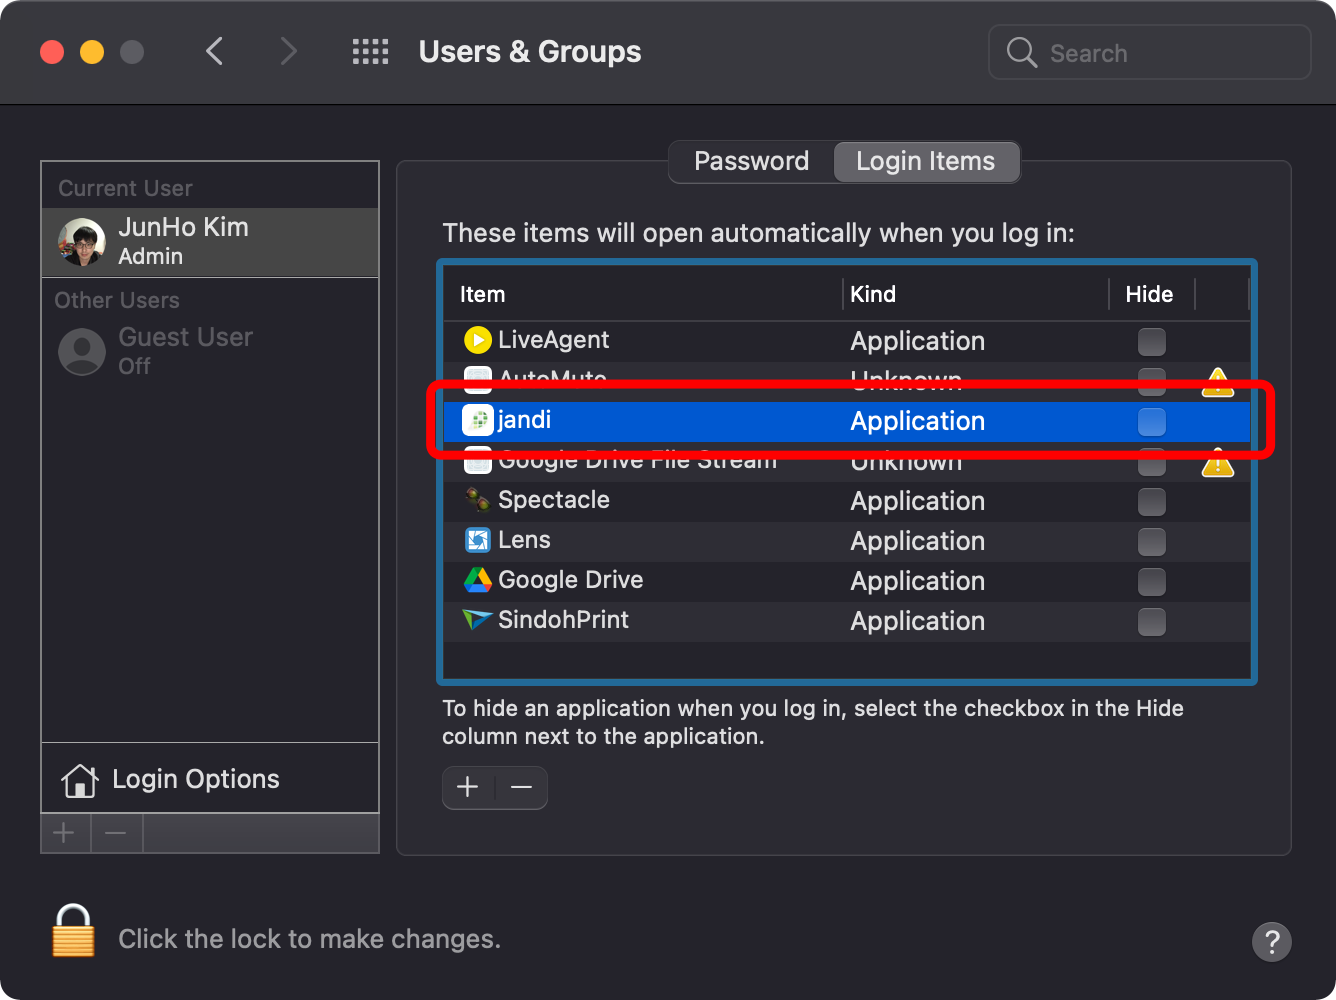Screen dimensions: 1336x1000
Task: Toggle Hide checkbox for jandi
Action: tap(1152, 422)
